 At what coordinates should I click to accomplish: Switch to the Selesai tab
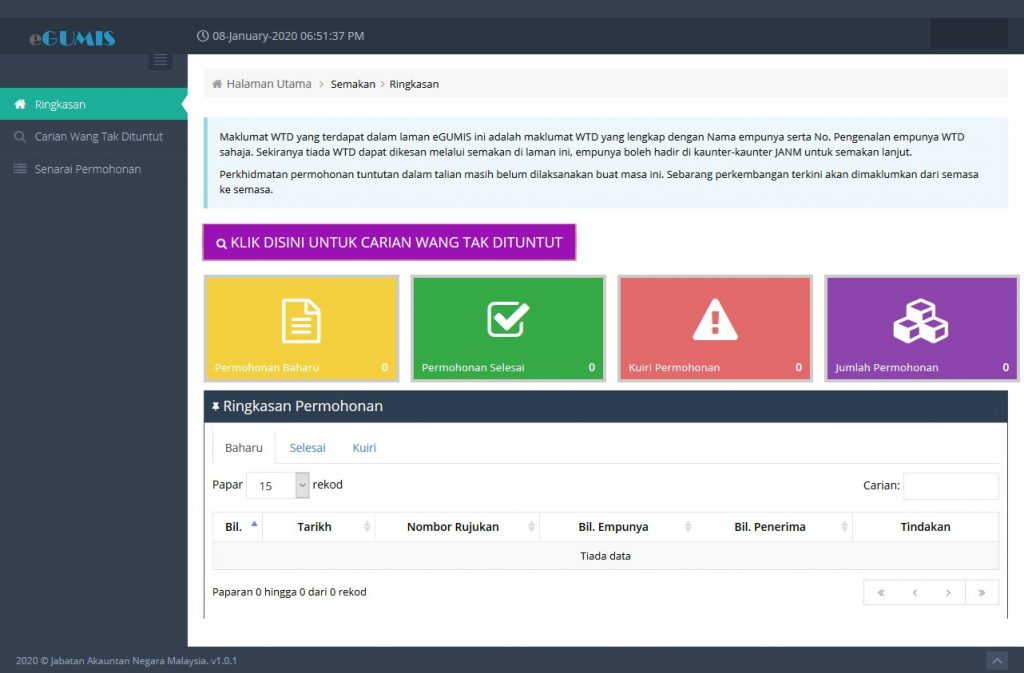[308, 448]
